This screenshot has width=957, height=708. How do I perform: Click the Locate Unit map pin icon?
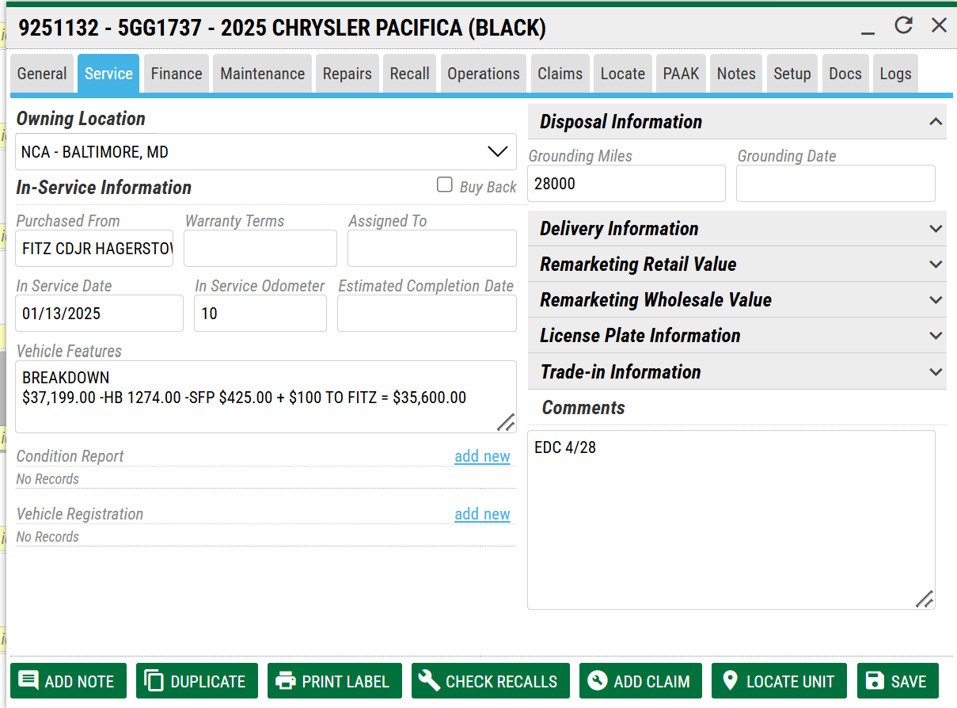tap(730, 681)
